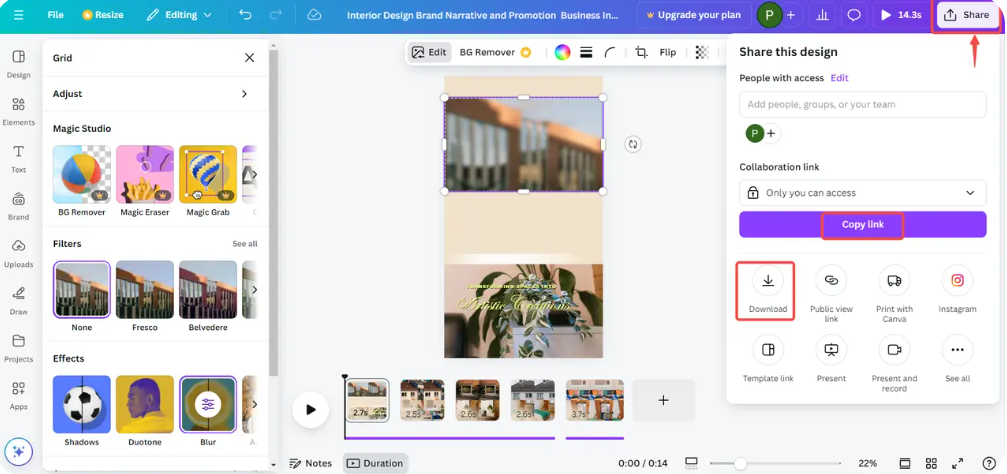Open the File menu
Screen dimensions: 1007x474
point(56,15)
